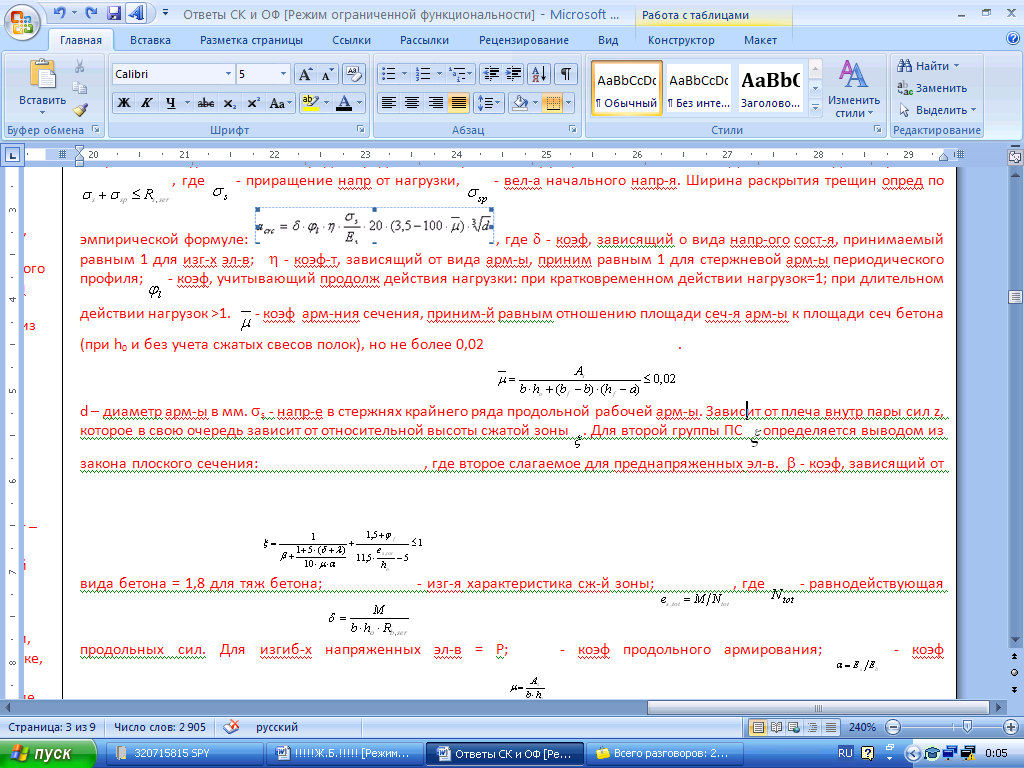Increase indent with the indent icon
Image resolution: width=1024 pixels, height=768 pixels.
point(514,74)
